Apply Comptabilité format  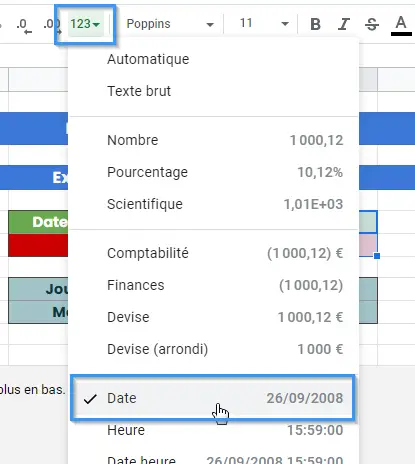(x=213, y=253)
